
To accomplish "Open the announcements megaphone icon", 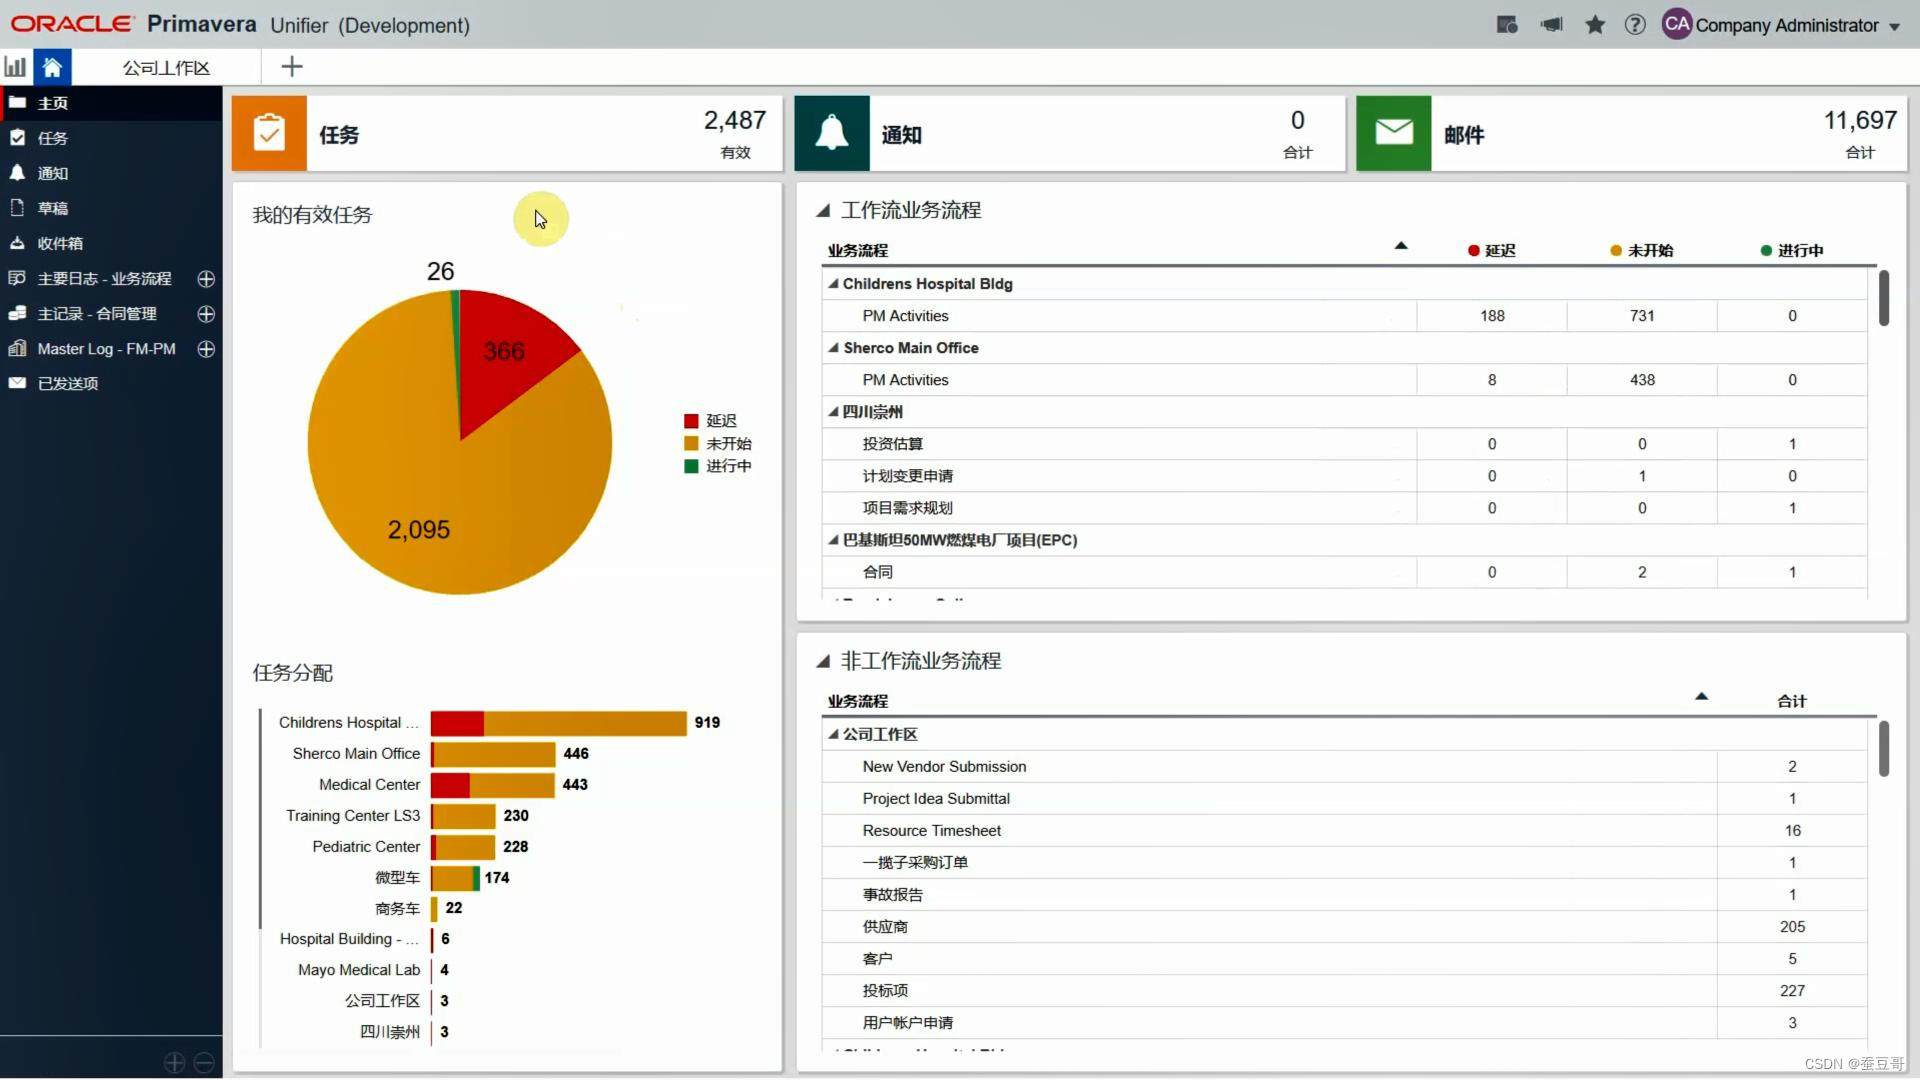I will coord(1552,25).
